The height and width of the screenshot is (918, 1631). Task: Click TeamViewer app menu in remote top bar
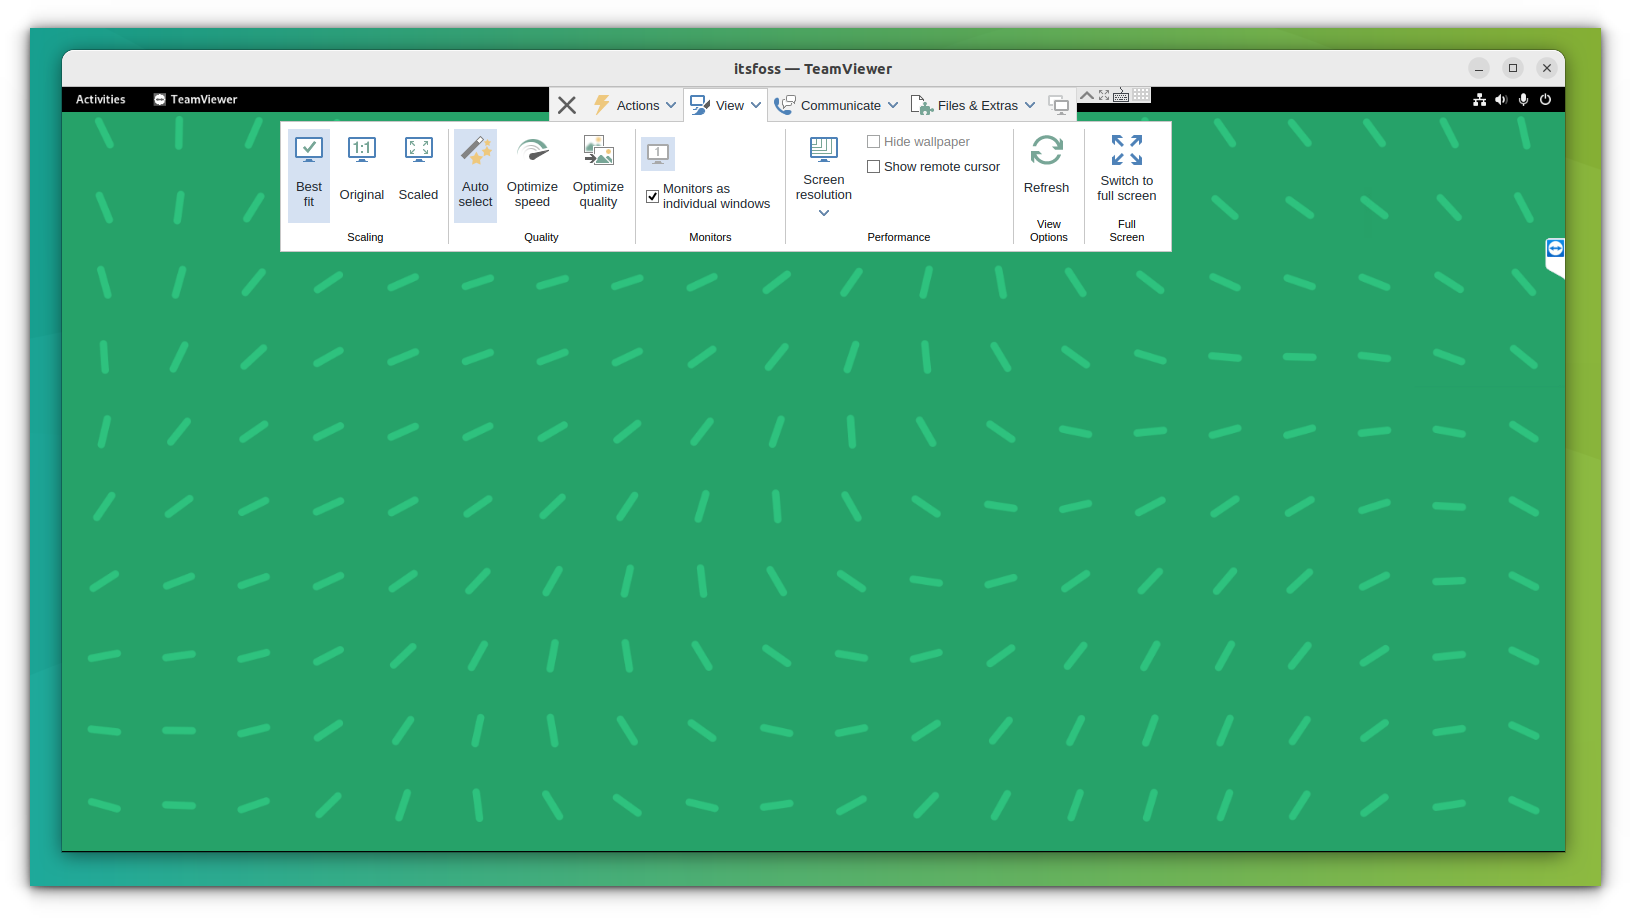coord(196,99)
